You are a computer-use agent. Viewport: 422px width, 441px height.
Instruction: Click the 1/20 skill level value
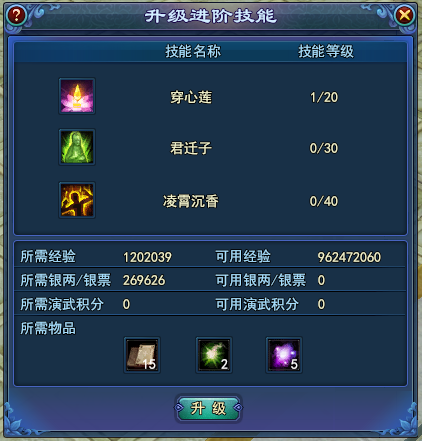[x=324, y=97]
